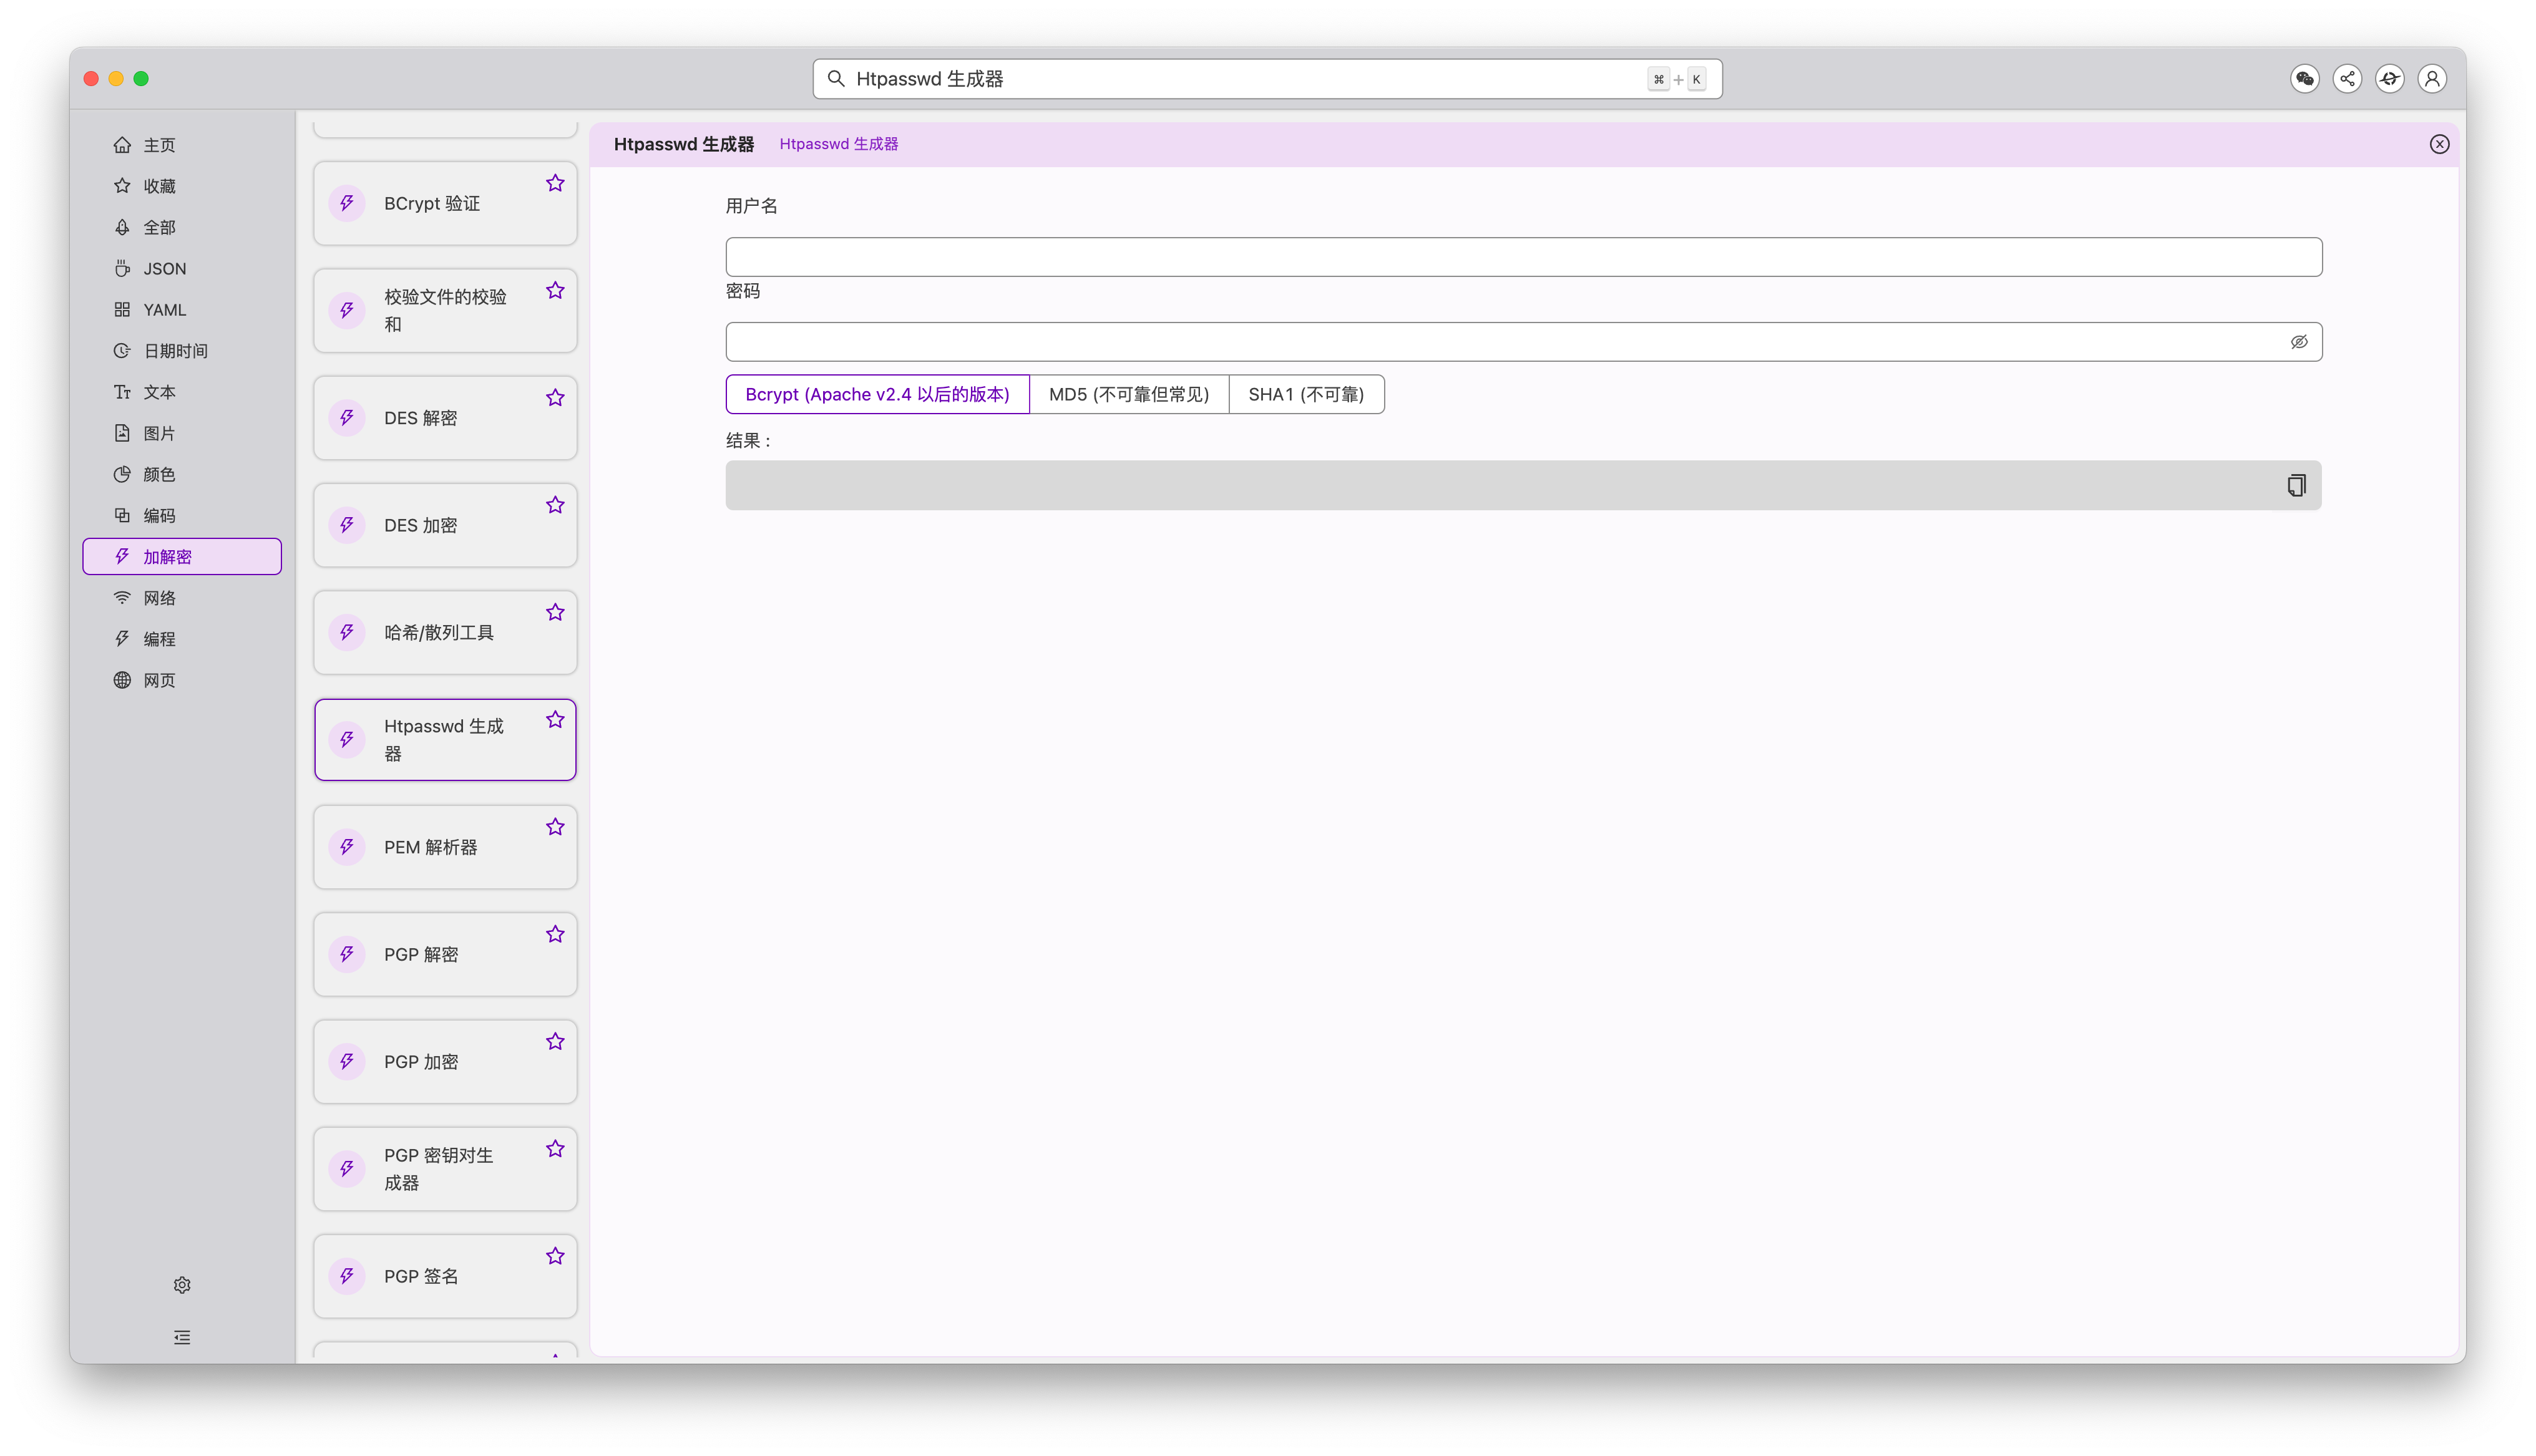Click the purple Htpasswd 生成器 subtitle
This screenshot has height=1456, width=2536.
(838, 144)
